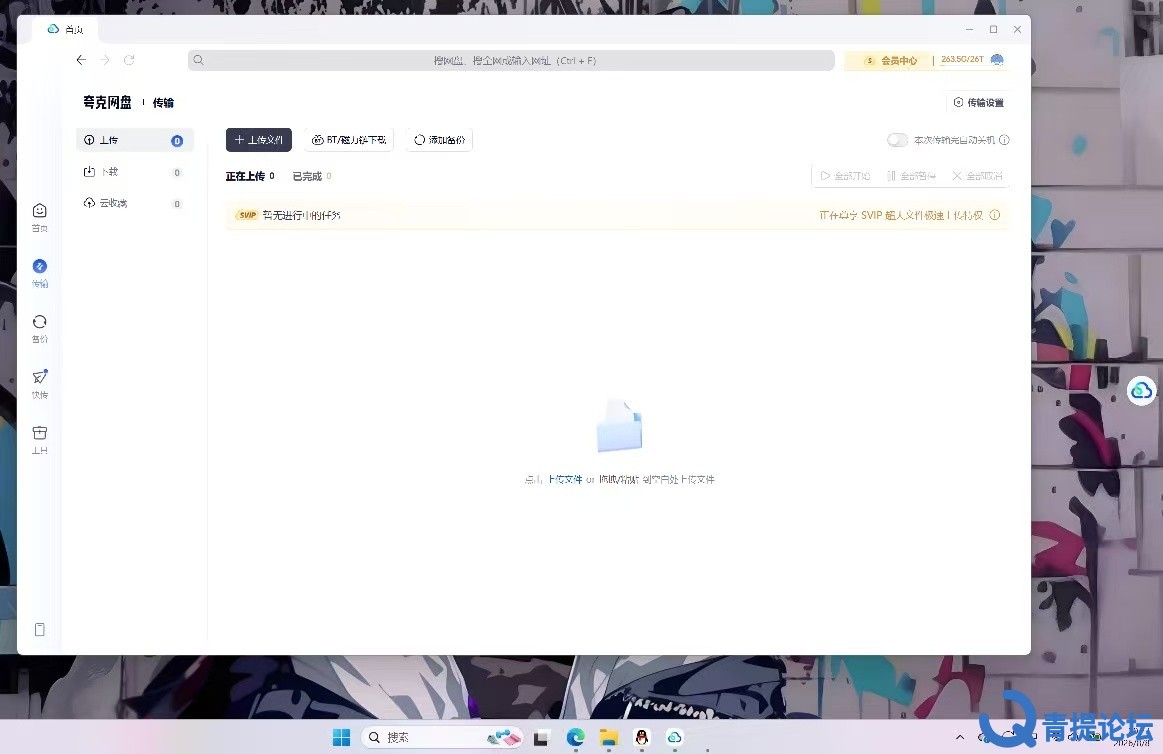Click the BT/磁力链下载 button
Screen dimensions: 1163x754
349,140
